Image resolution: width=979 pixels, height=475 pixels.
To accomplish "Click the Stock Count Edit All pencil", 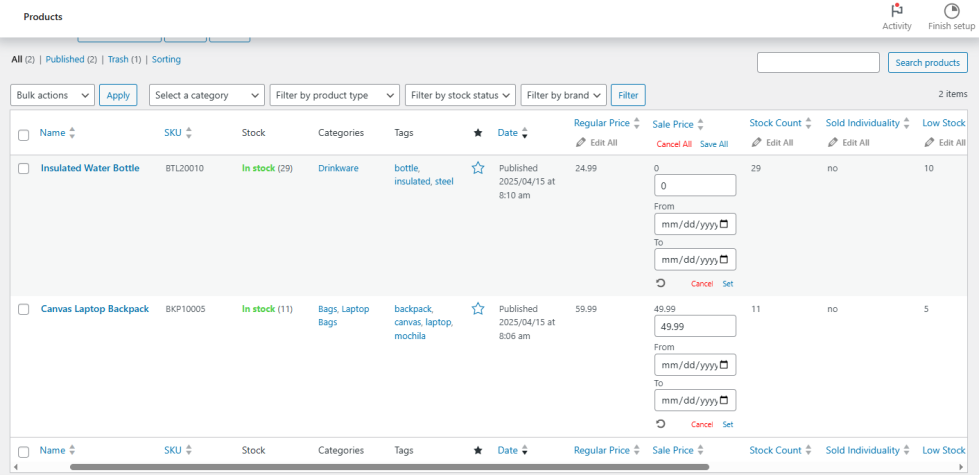I will 757,143.
